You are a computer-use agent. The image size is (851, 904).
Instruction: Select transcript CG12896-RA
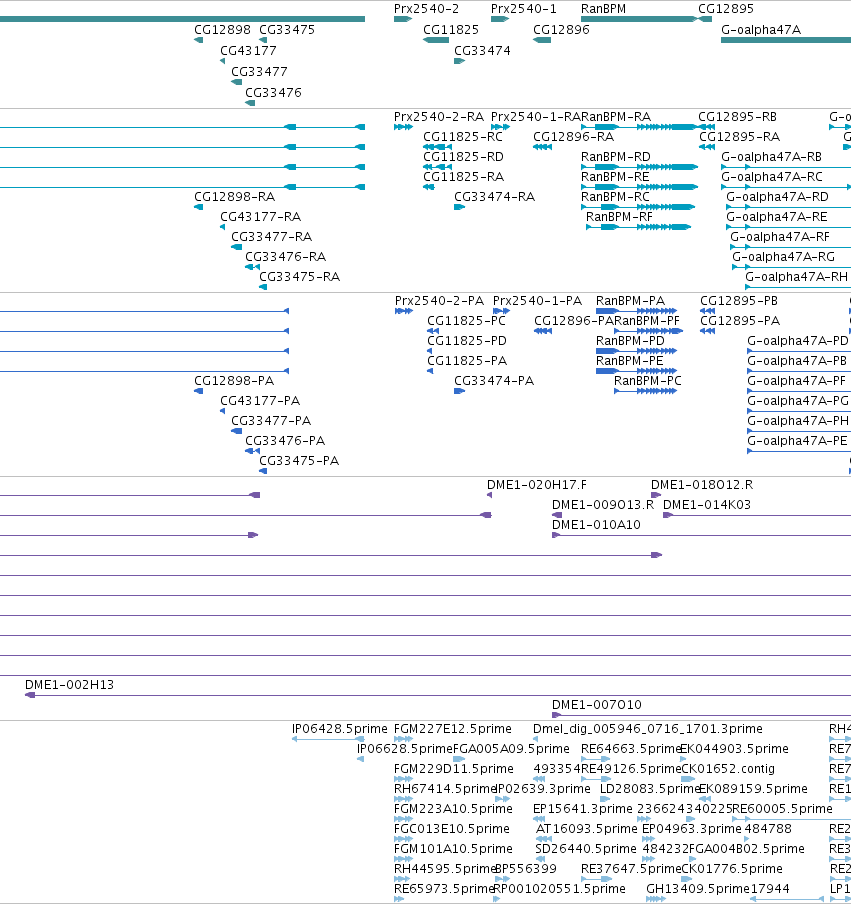tap(574, 137)
